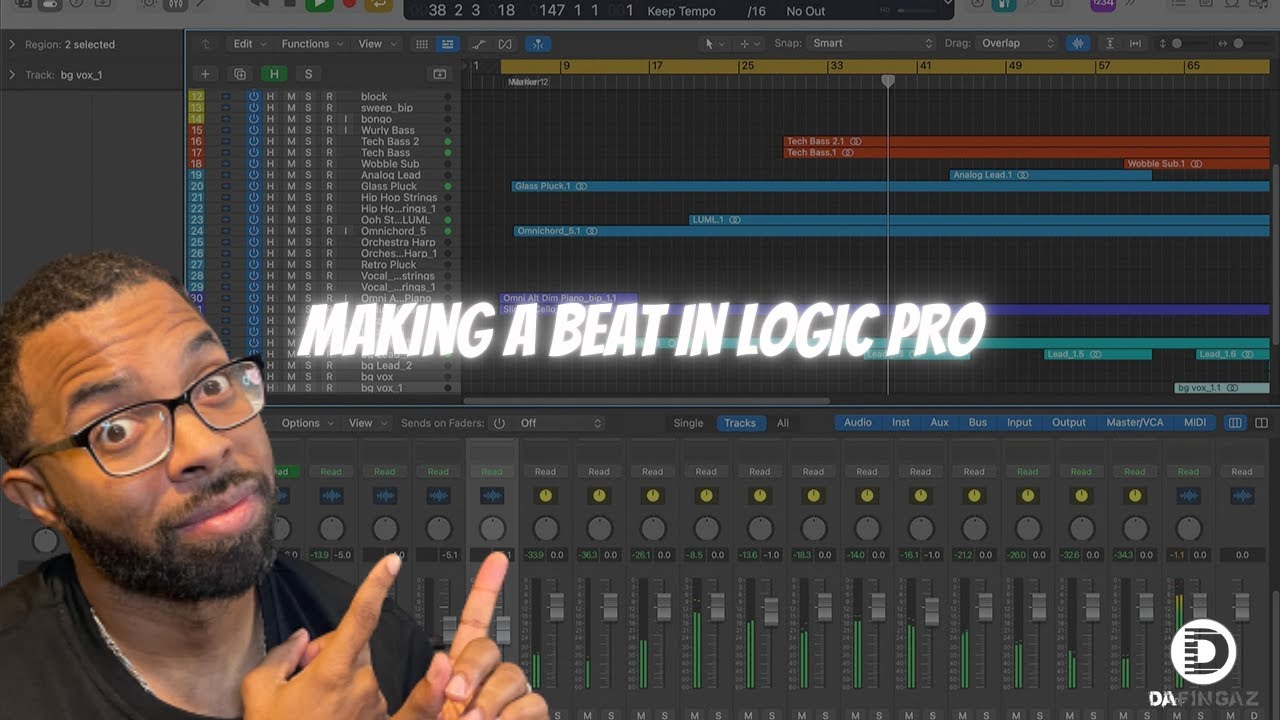The width and height of the screenshot is (1280, 720).
Task: Open the secondary command-click tool menu
Action: pos(749,44)
